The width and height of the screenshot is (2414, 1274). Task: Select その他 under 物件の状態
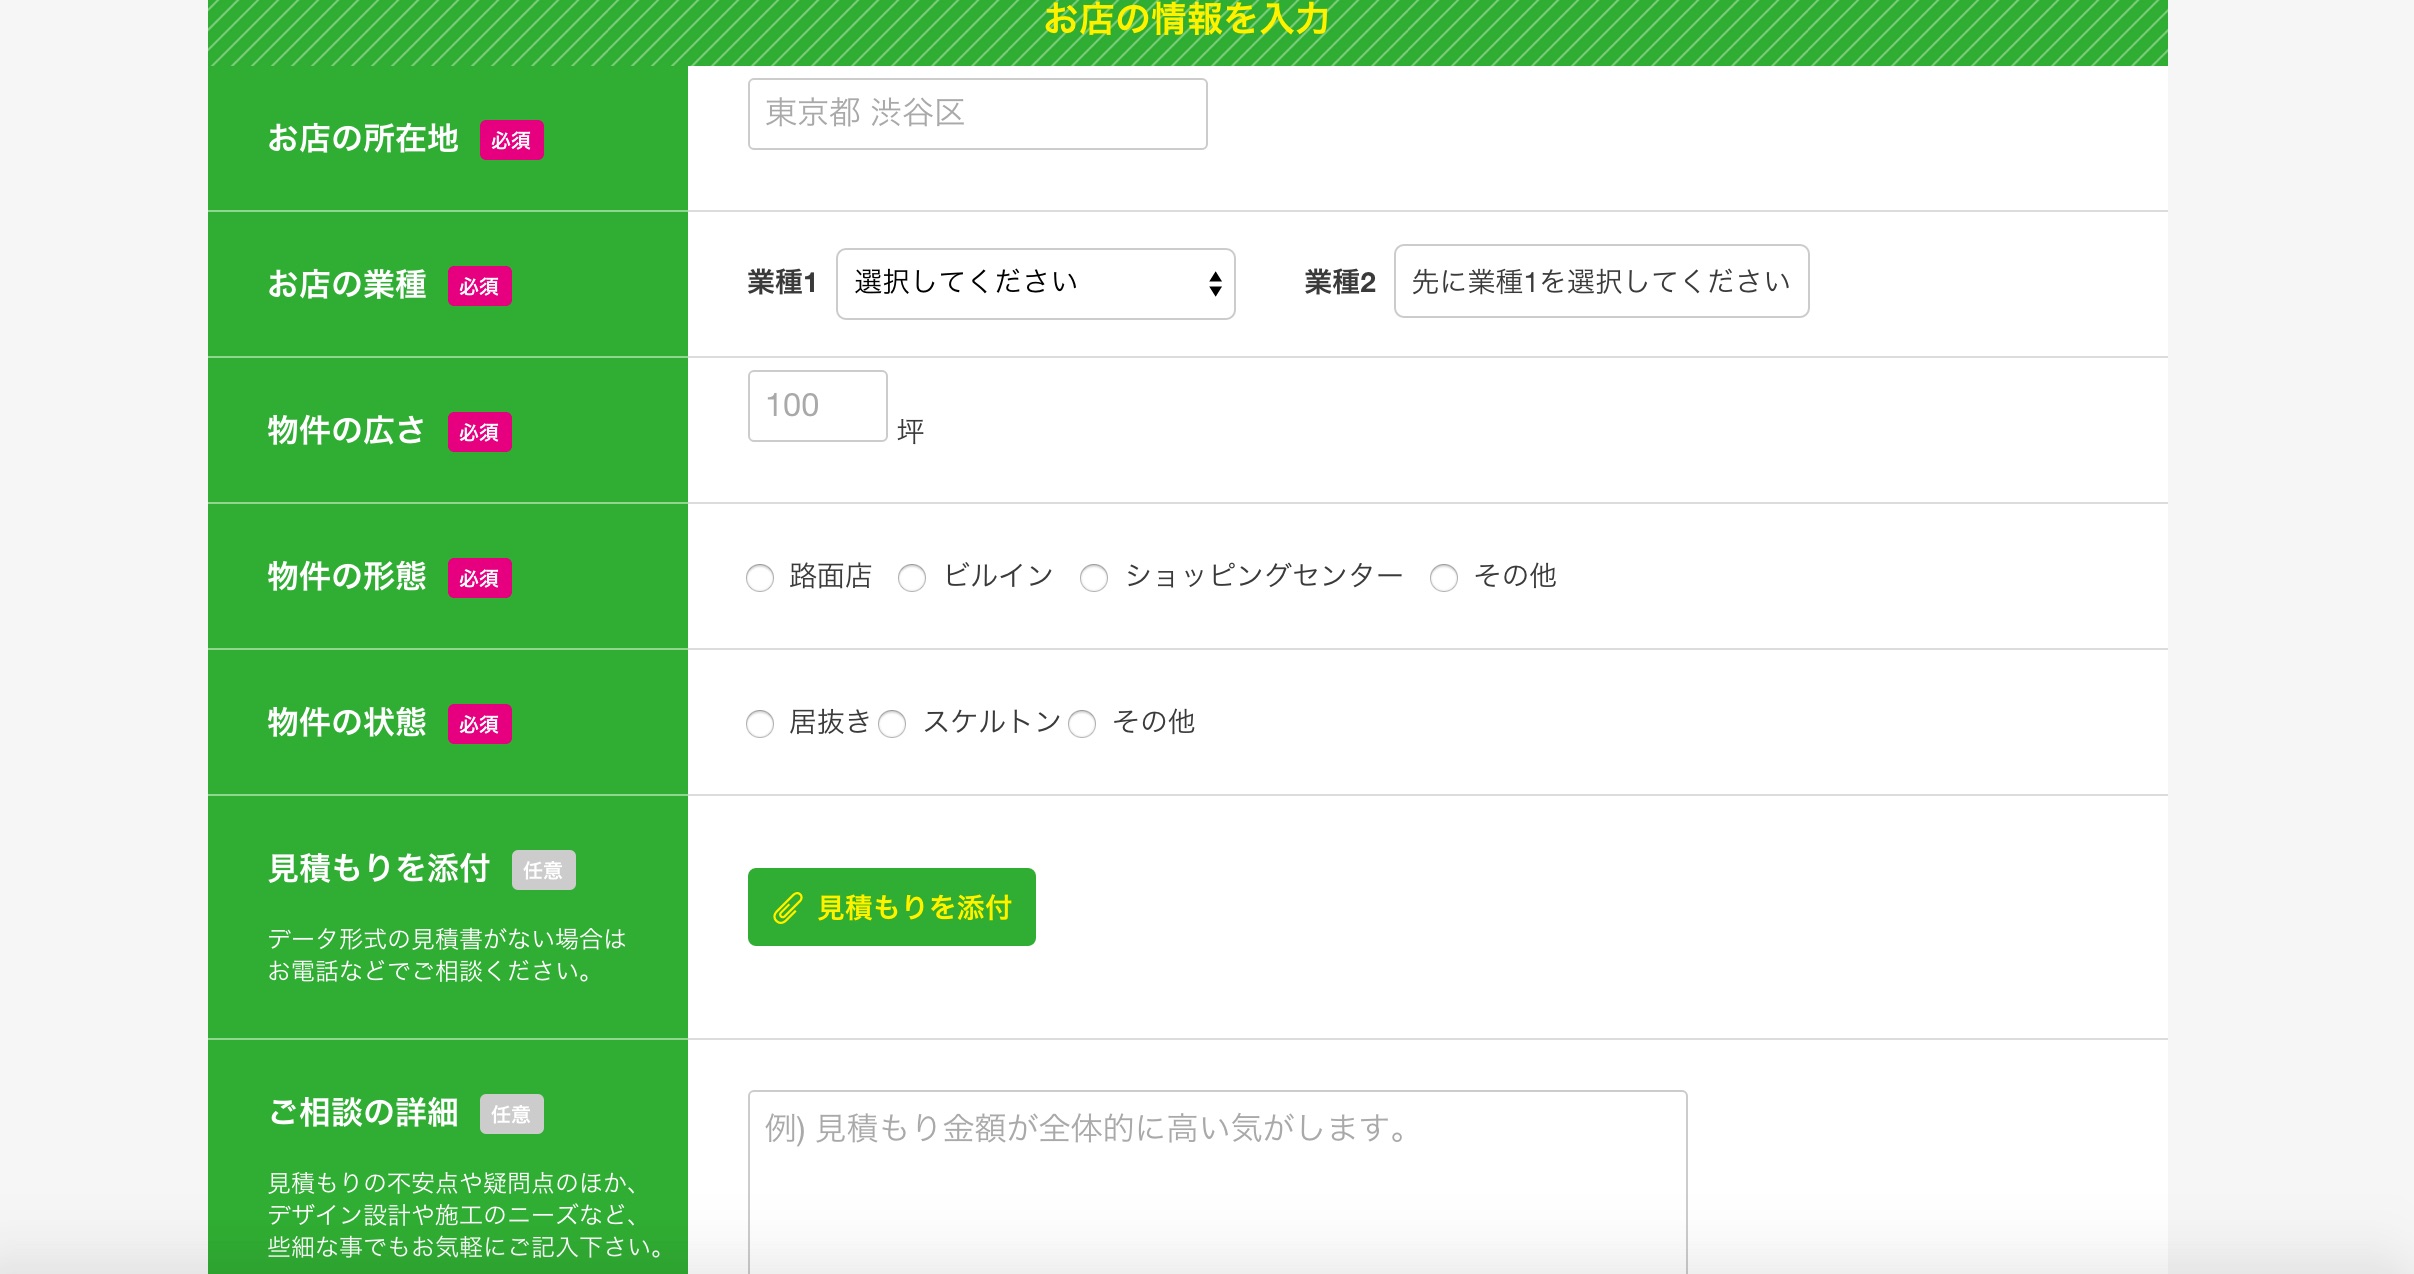(1083, 724)
